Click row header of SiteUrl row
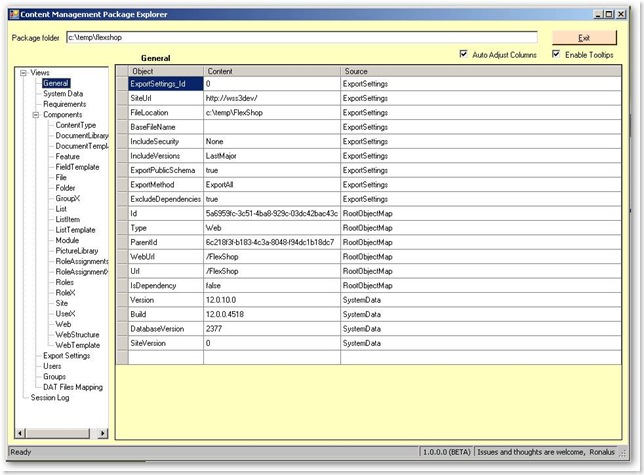The width and height of the screenshot is (644, 475). point(122,98)
